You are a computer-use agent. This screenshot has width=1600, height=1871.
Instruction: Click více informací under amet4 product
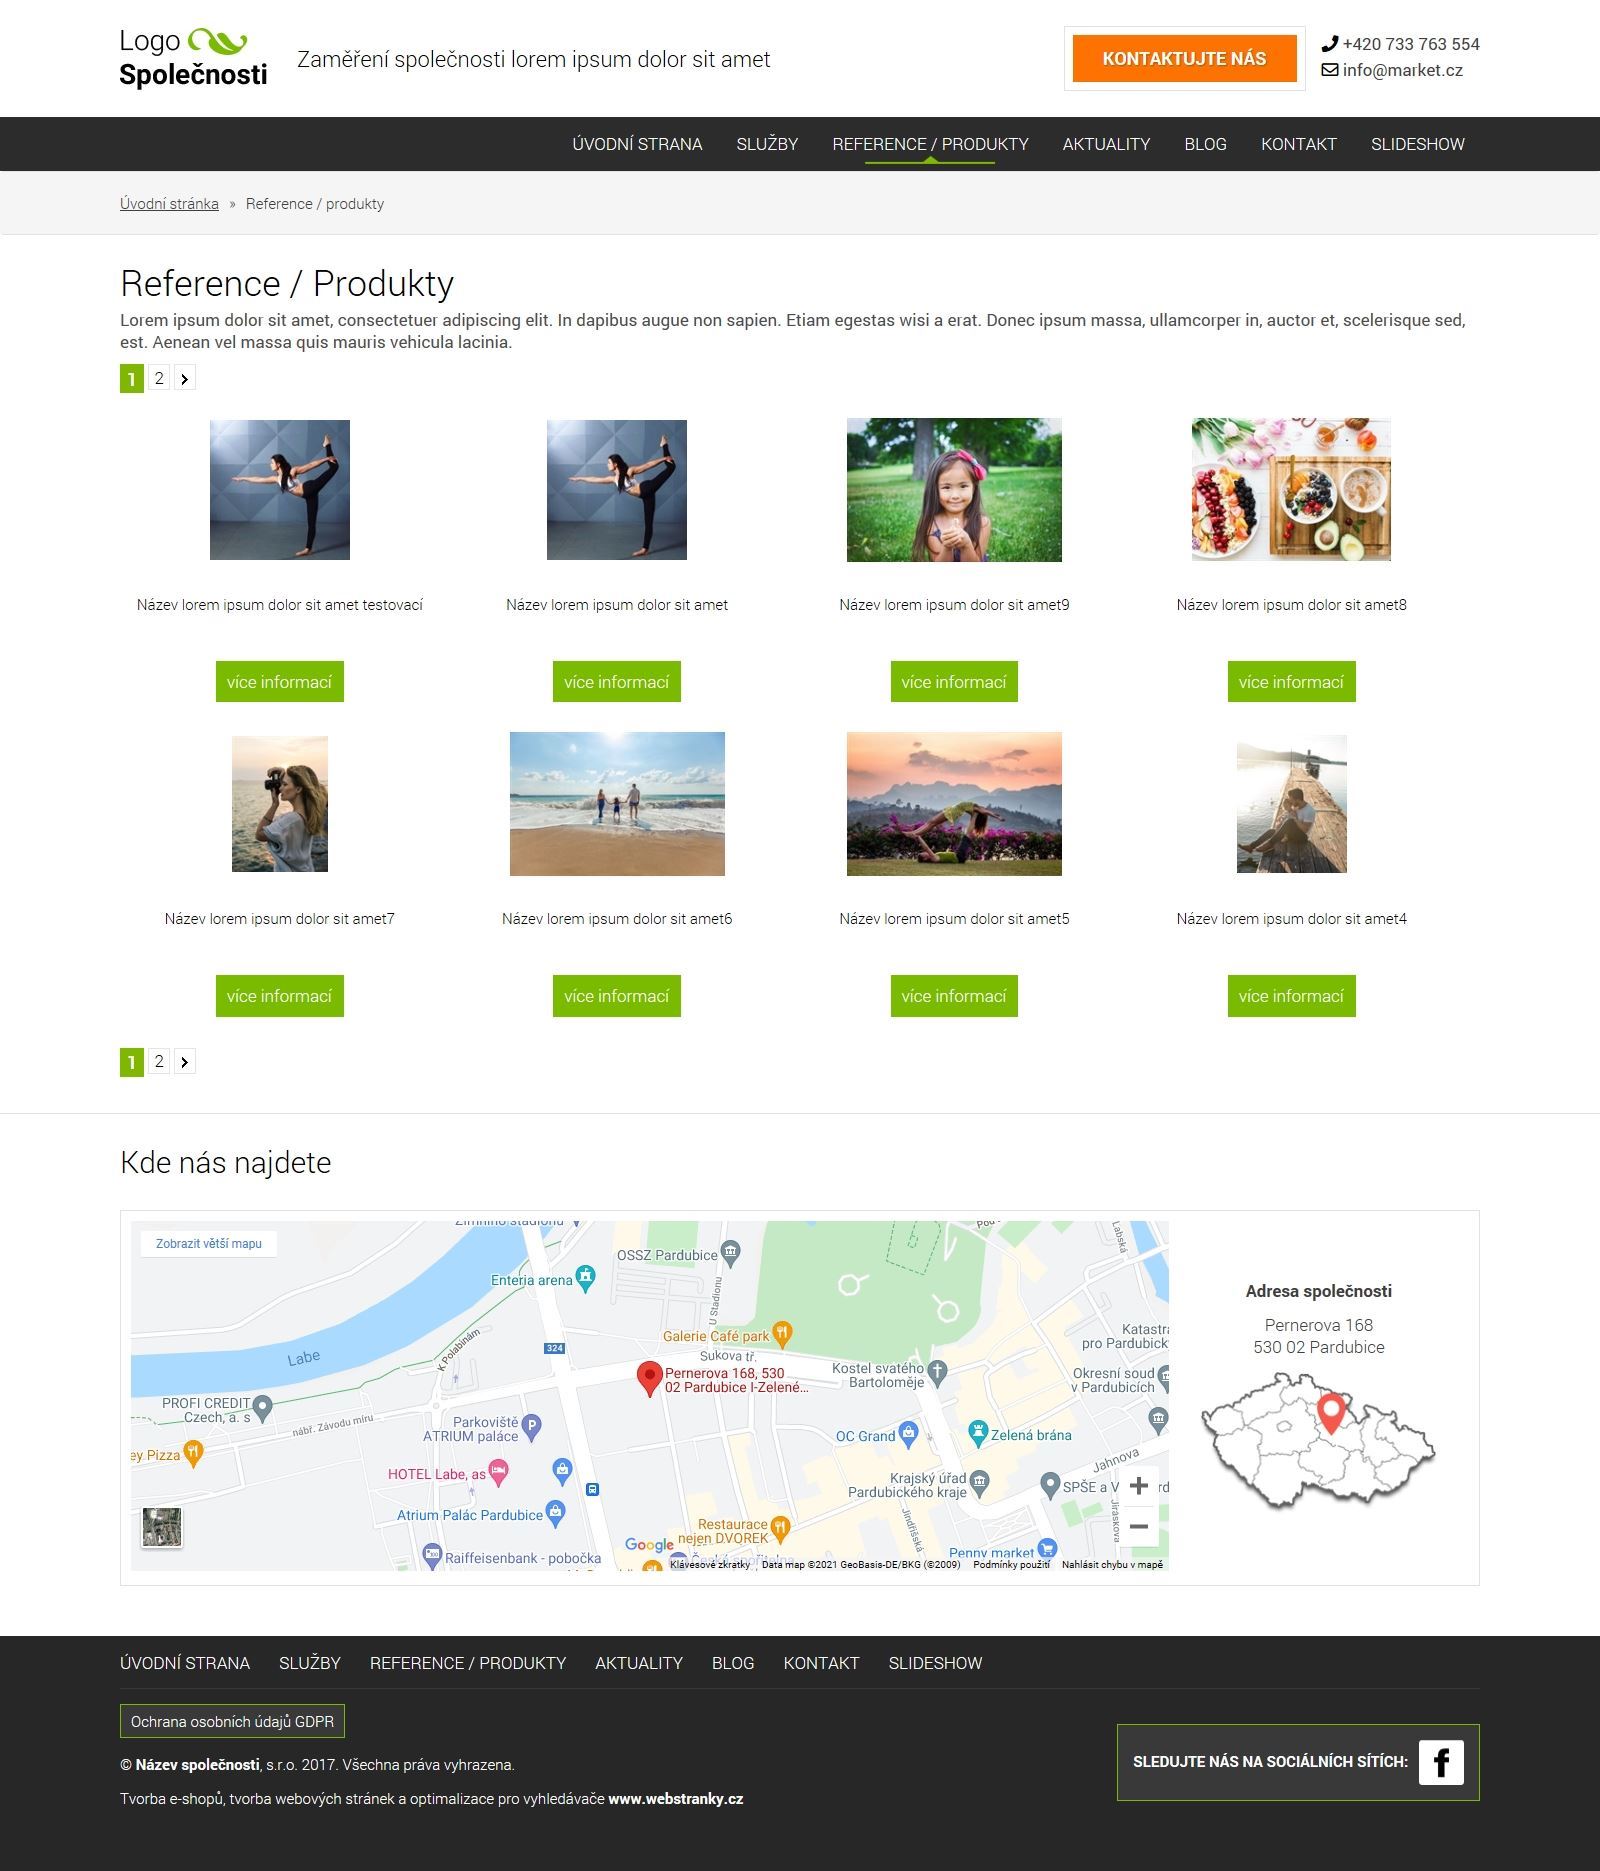1291,996
